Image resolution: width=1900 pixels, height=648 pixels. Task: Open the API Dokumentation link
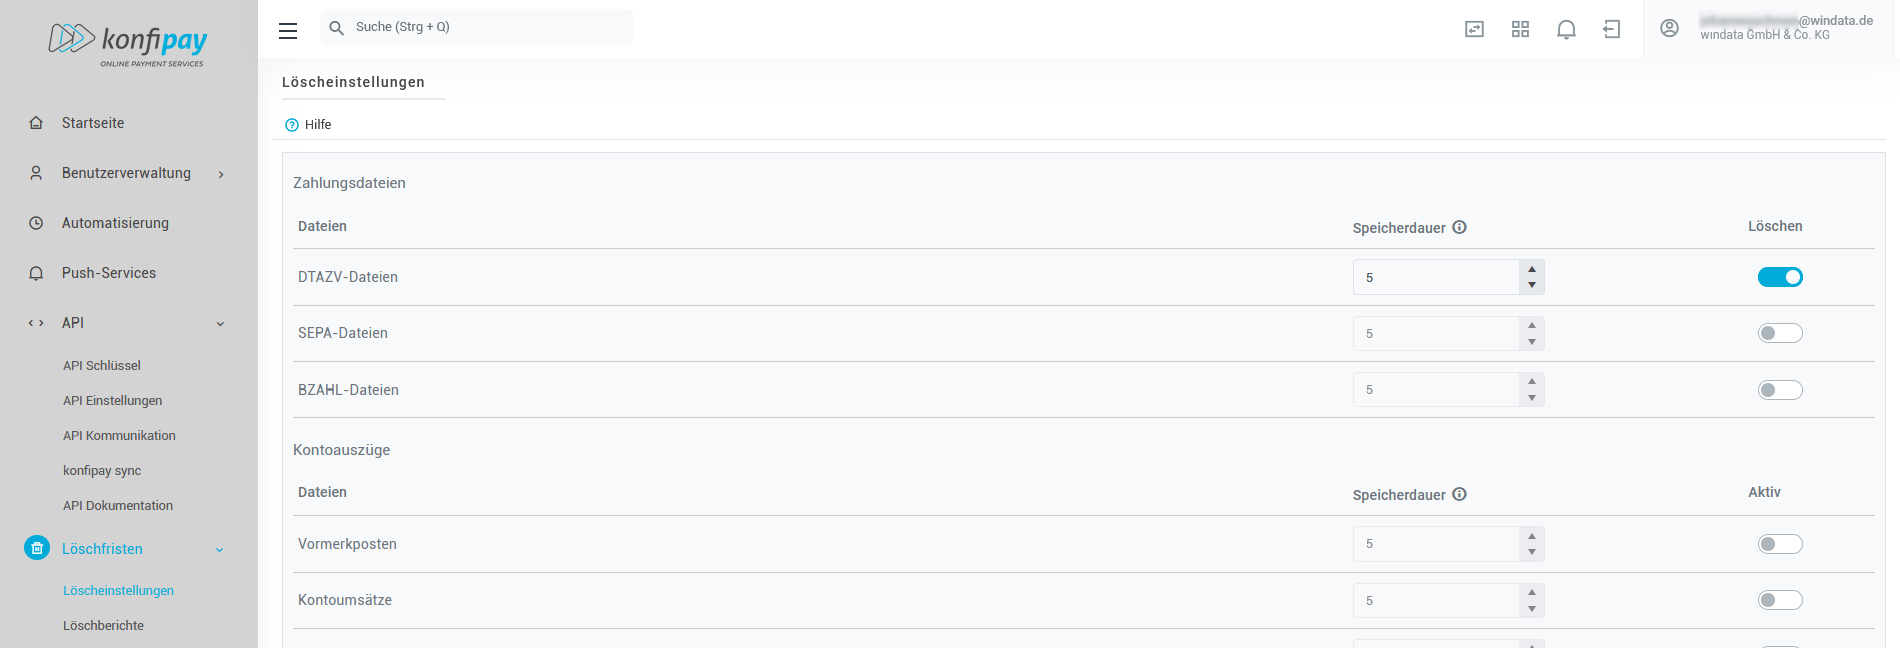point(118,506)
